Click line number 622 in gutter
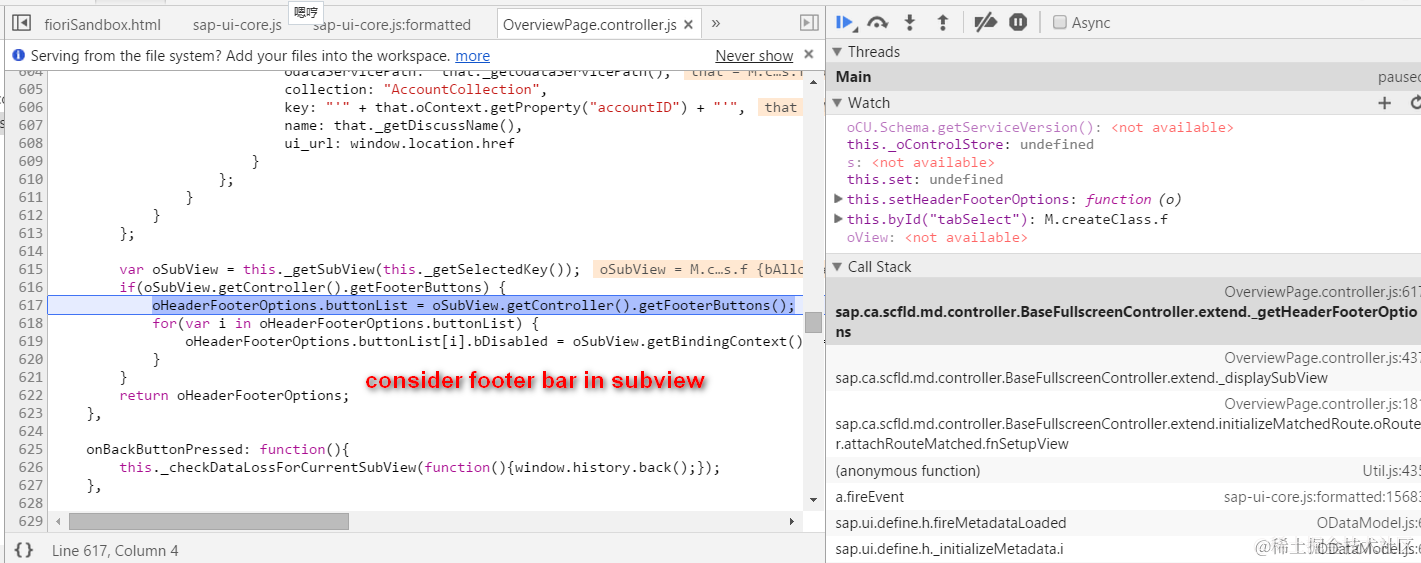 pos(31,395)
